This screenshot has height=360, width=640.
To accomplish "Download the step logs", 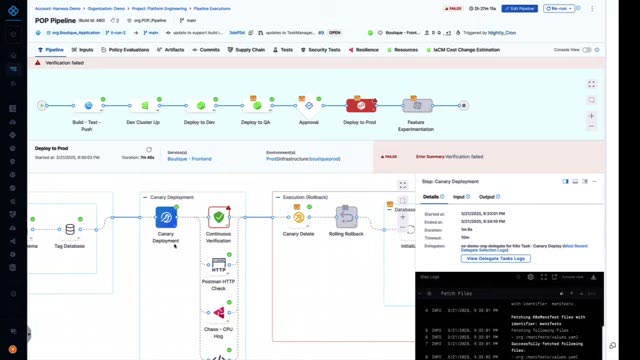I will tap(593, 277).
